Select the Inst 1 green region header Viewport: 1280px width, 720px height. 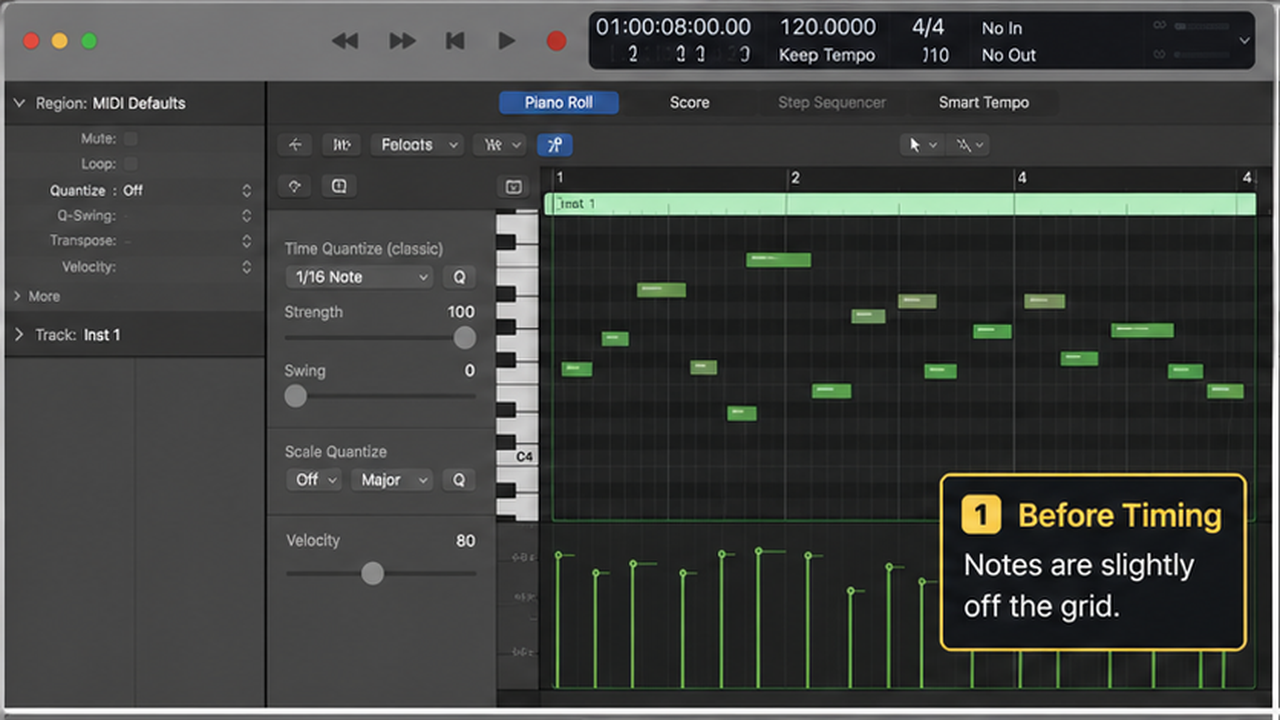pyautogui.click(x=900, y=204)
